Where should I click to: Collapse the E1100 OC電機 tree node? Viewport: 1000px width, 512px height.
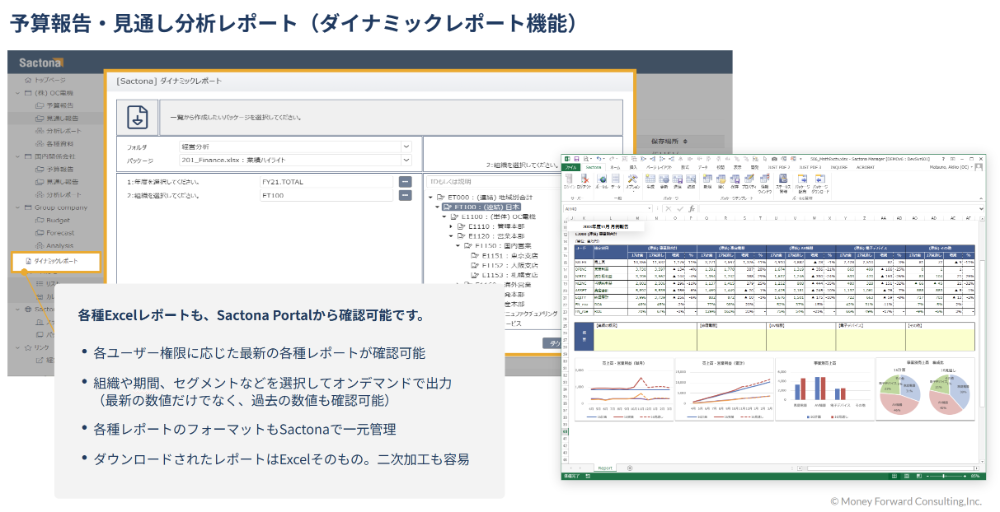point(445,217)
